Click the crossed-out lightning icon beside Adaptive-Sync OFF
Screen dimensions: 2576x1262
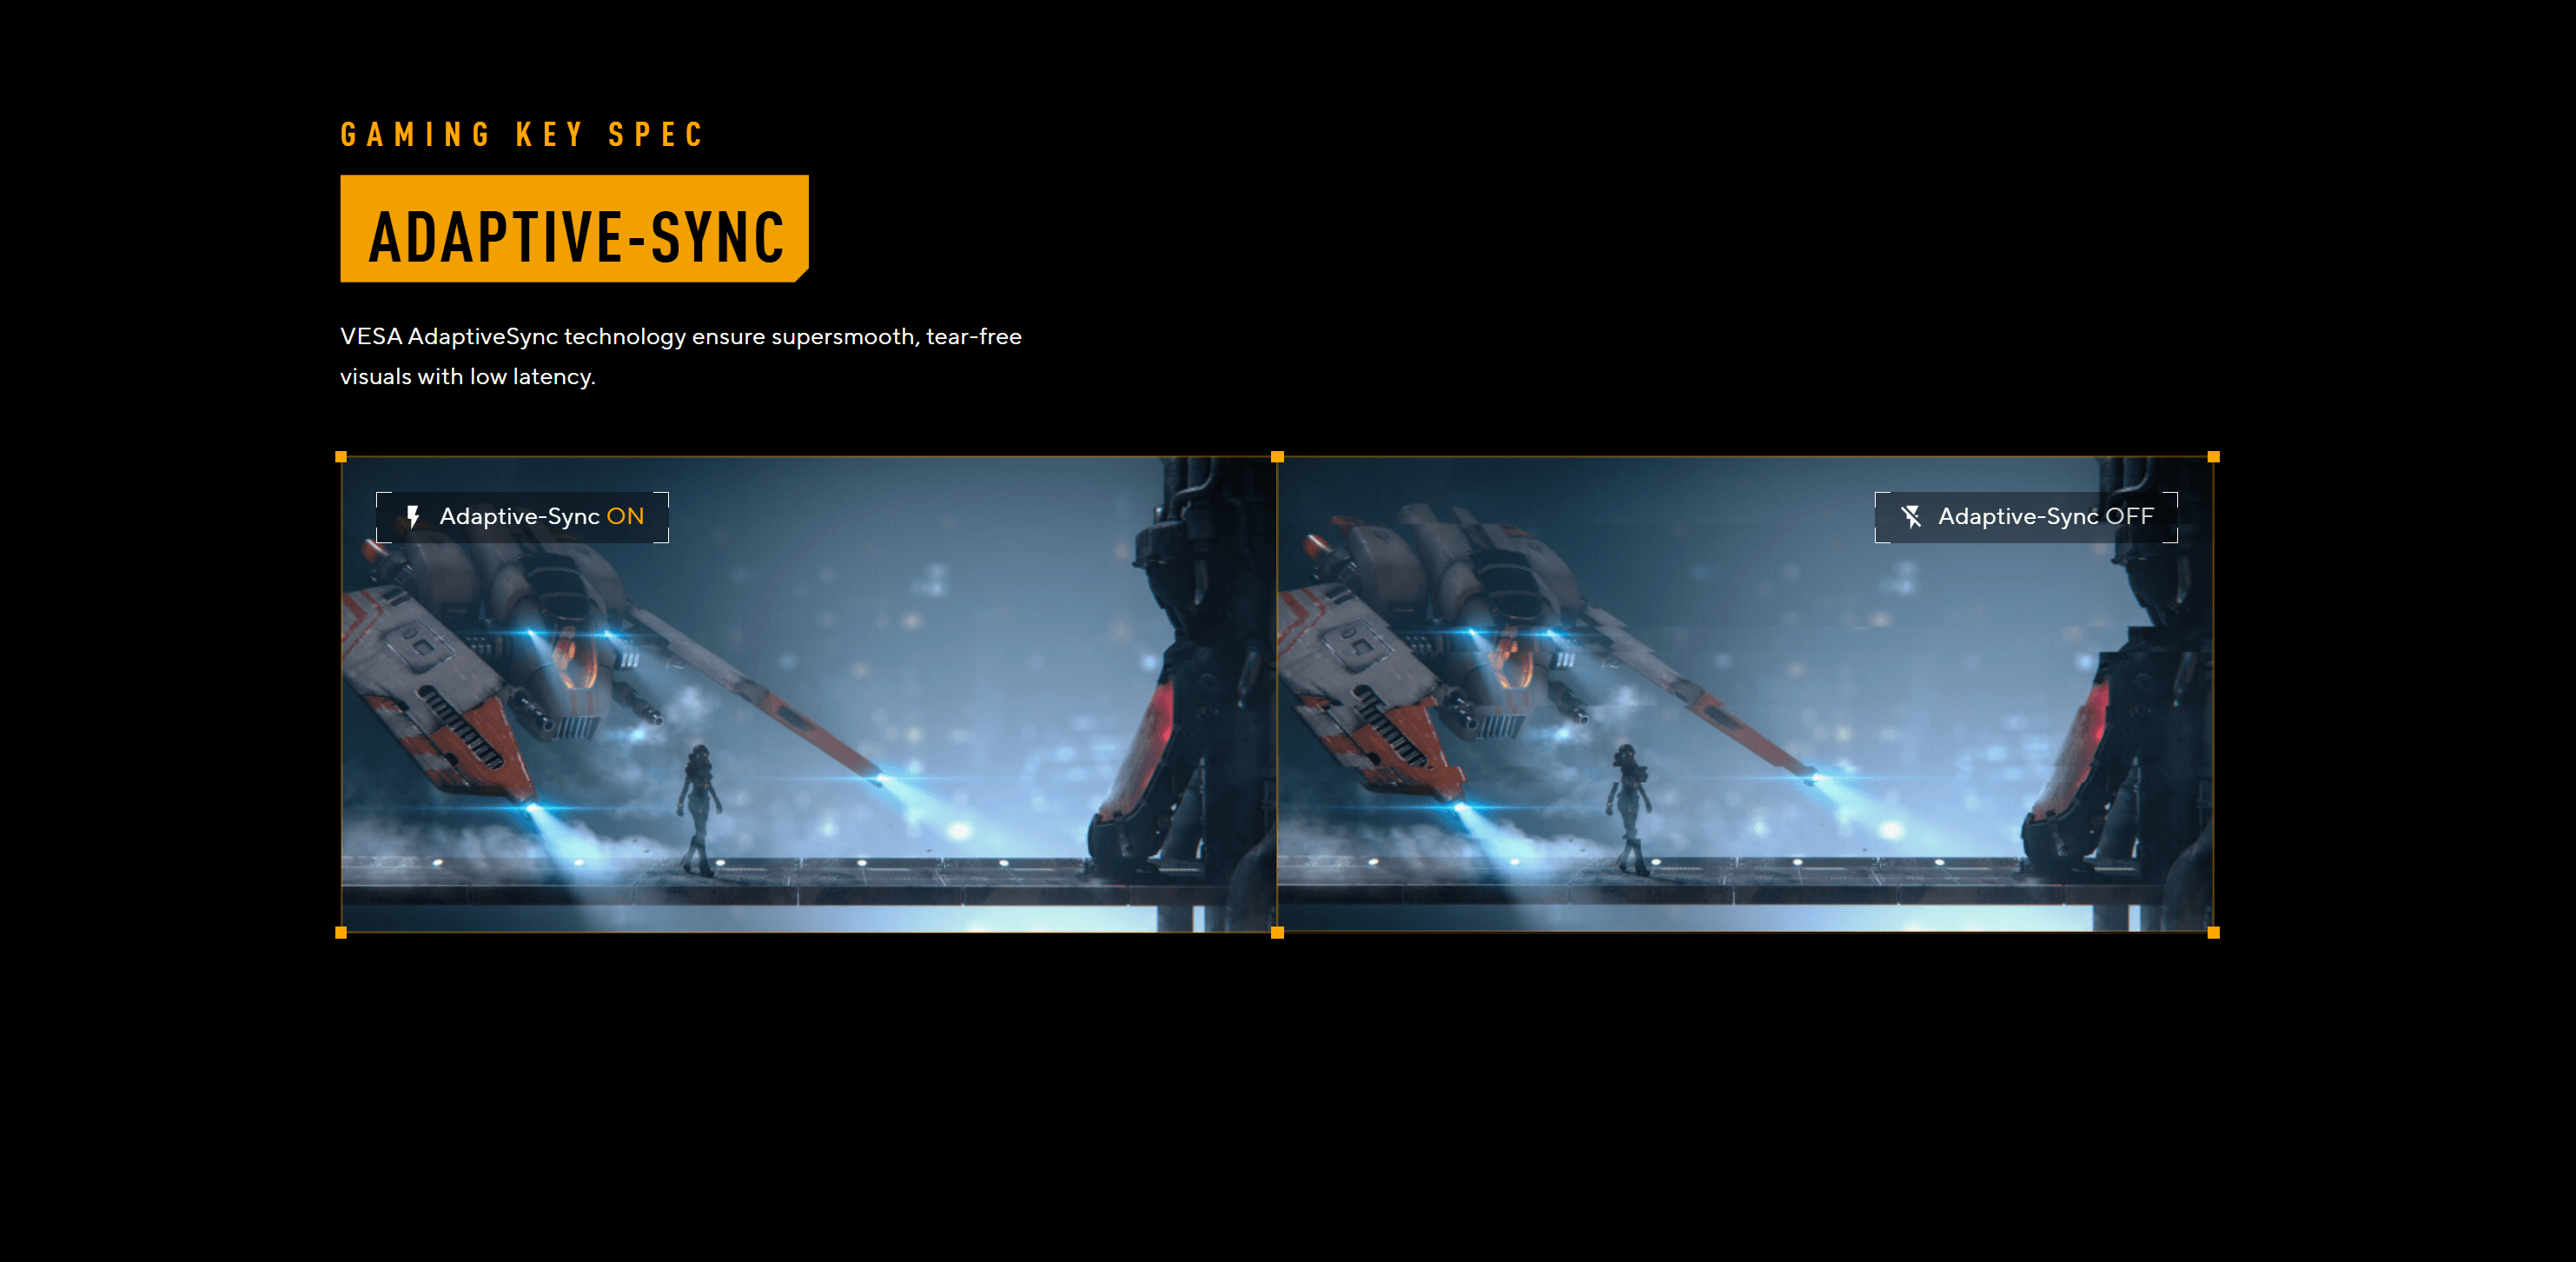[1911, 517]
